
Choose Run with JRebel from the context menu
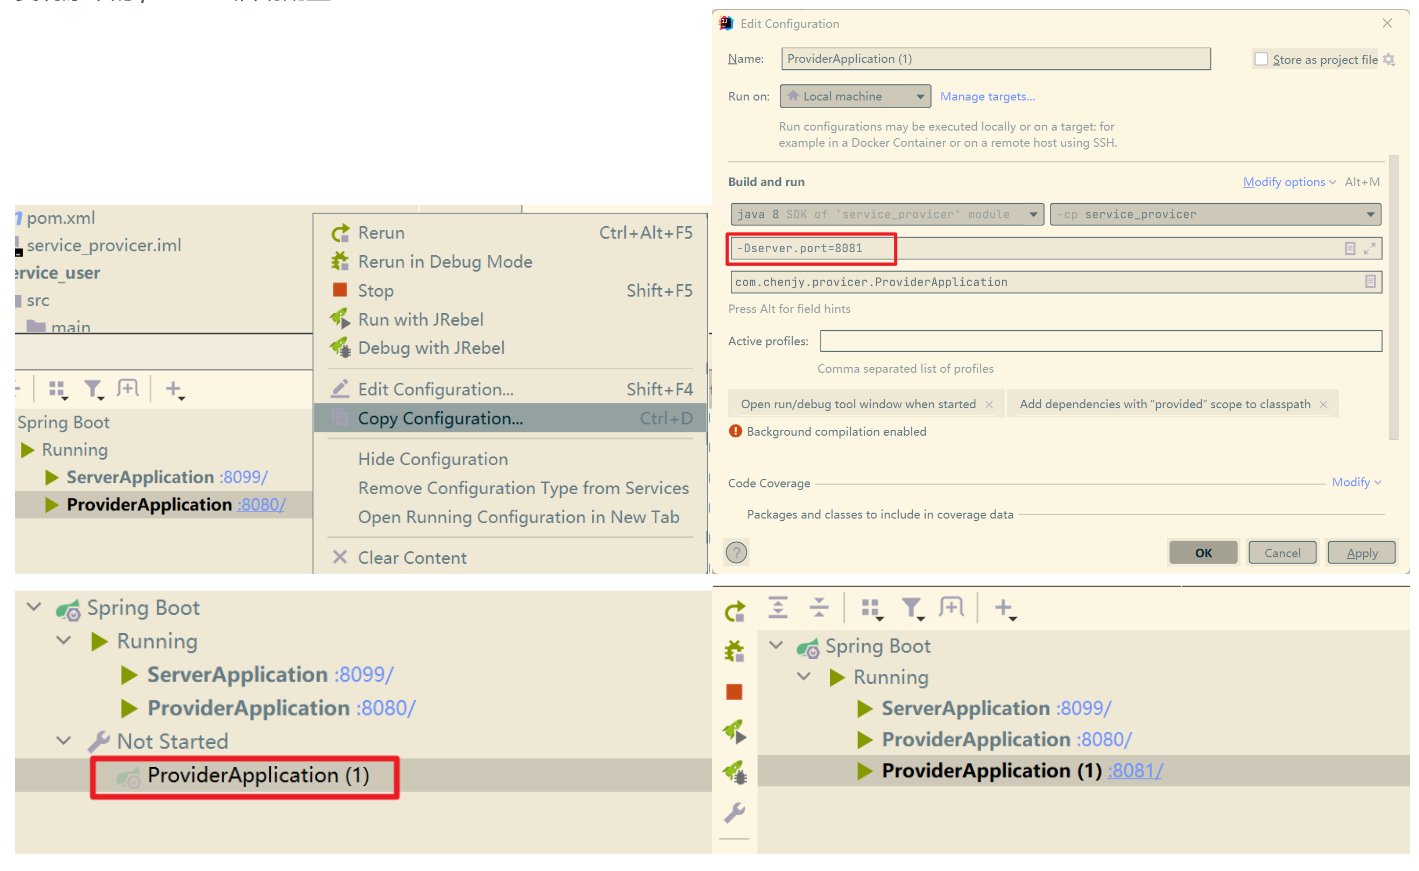click(x=511, y=320)
